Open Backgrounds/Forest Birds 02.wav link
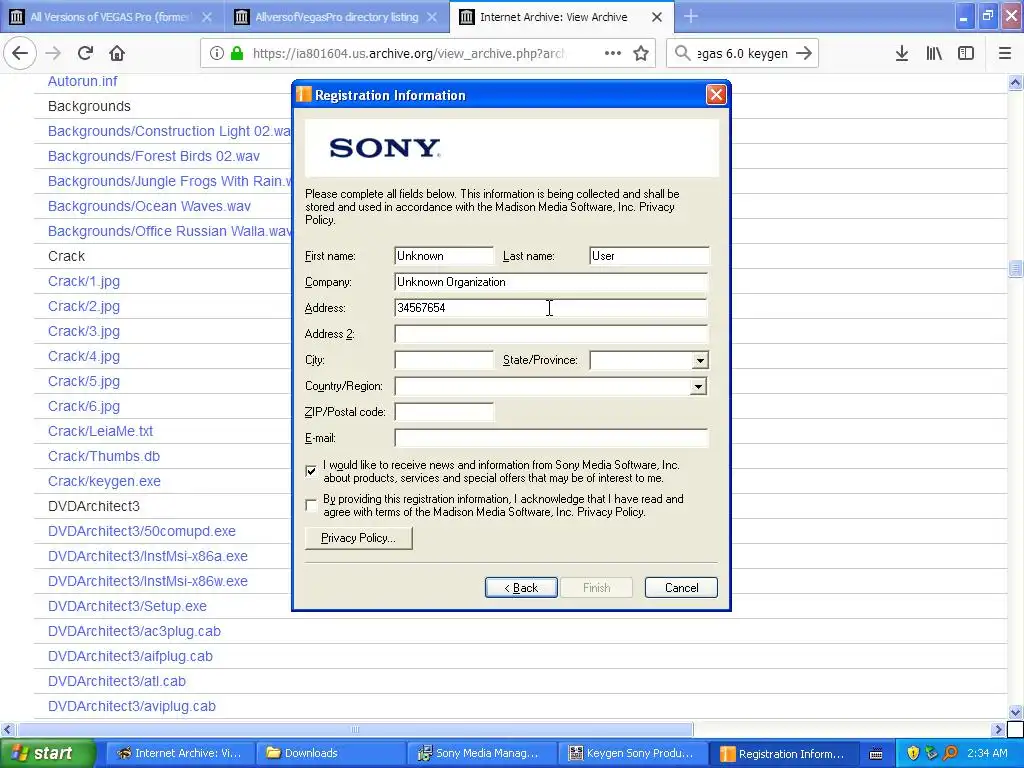This screenshot has height=768, width=1024. tap(153, 156)
